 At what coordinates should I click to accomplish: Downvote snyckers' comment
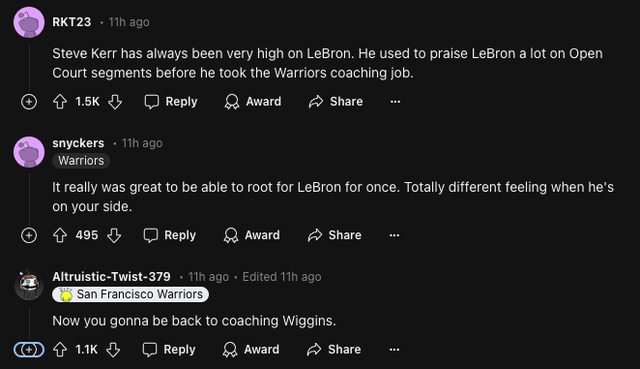[x=114, y=235]
